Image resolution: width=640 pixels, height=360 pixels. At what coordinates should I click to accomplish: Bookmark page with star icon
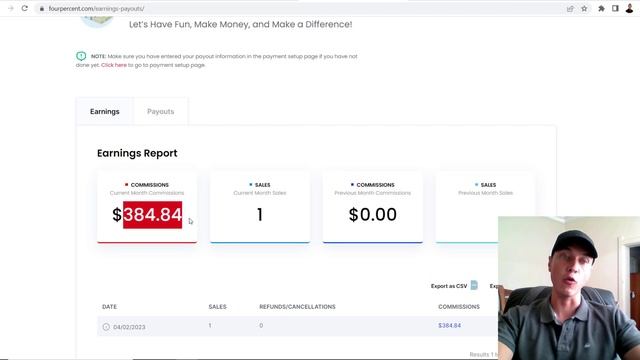point(584,9)
